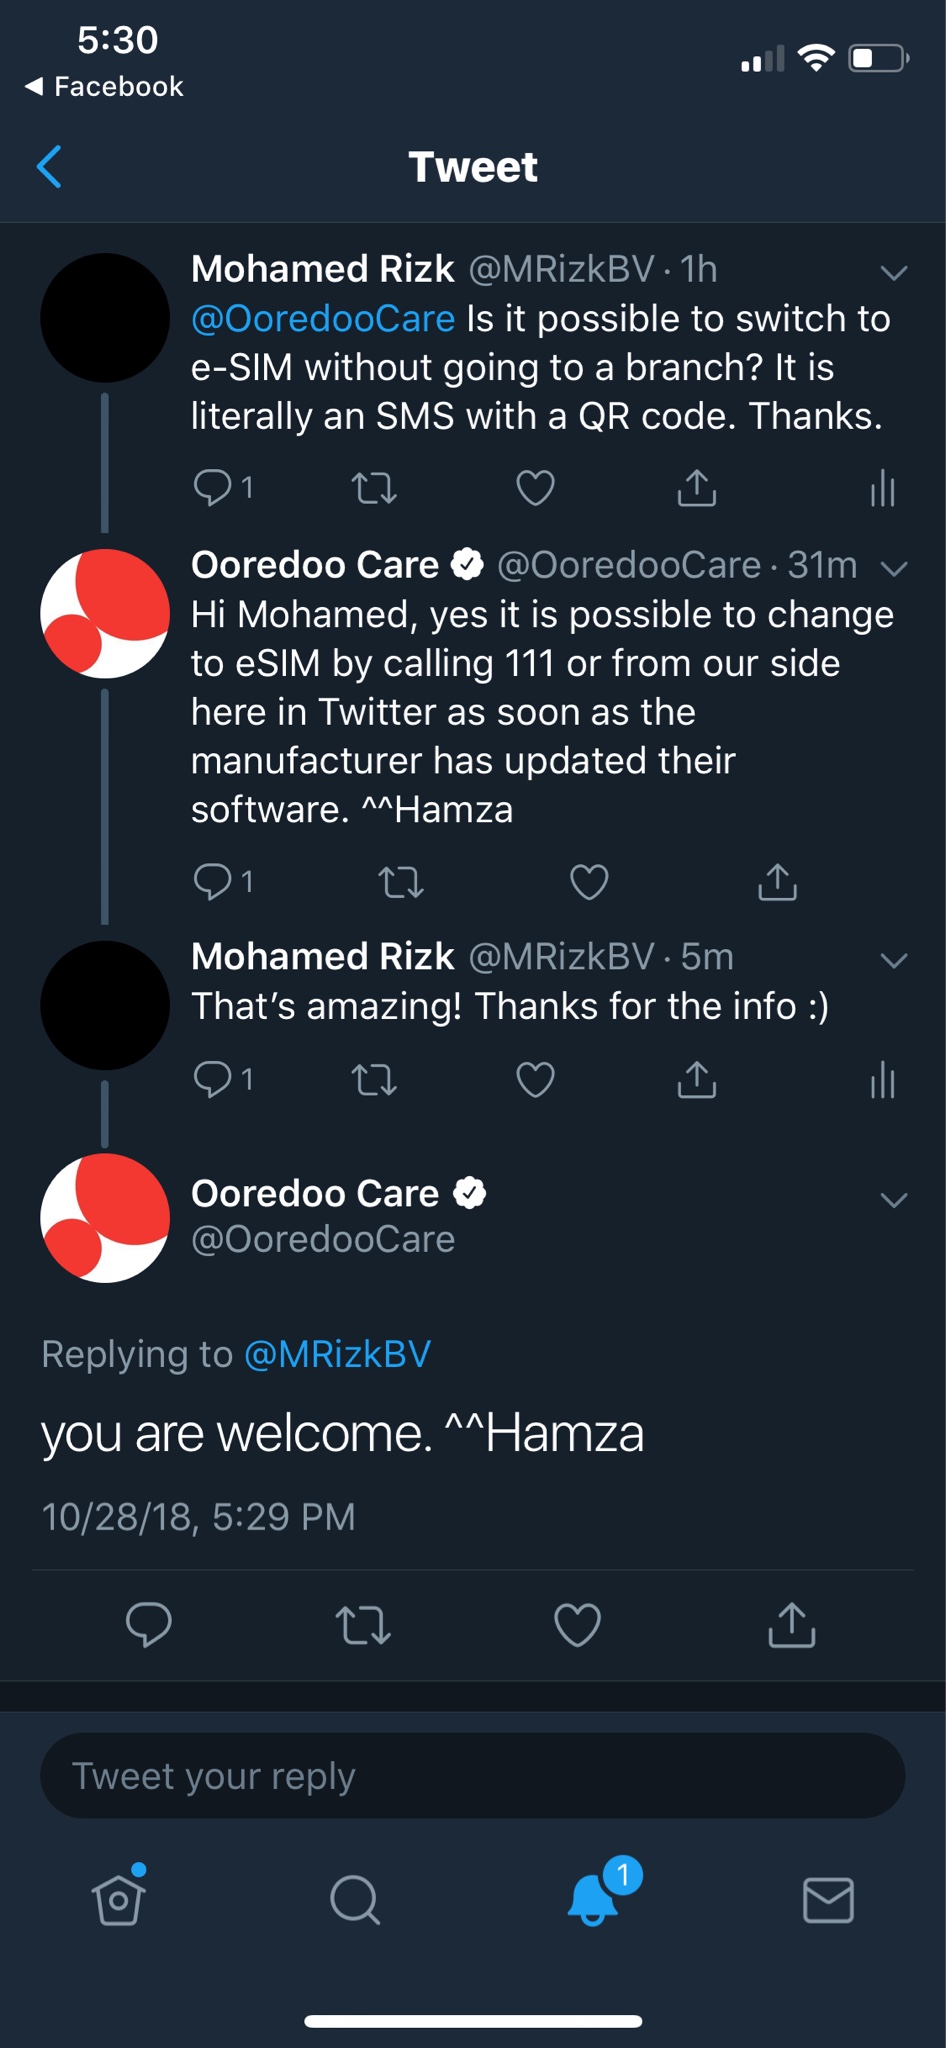This screenshot has width=946, height=2048.
Task: Like the 'That's amazing' tweet
Action: pos(535,1080)
